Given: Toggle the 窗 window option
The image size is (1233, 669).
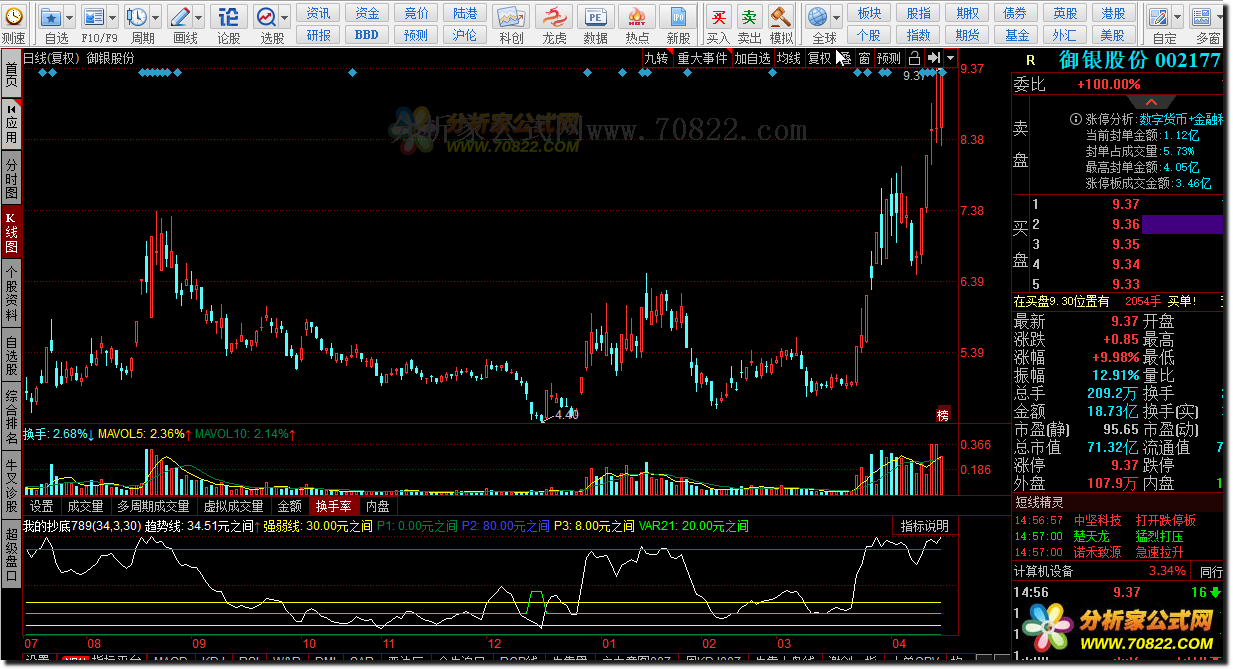Looking at the screenshot, I should point(864,58).
